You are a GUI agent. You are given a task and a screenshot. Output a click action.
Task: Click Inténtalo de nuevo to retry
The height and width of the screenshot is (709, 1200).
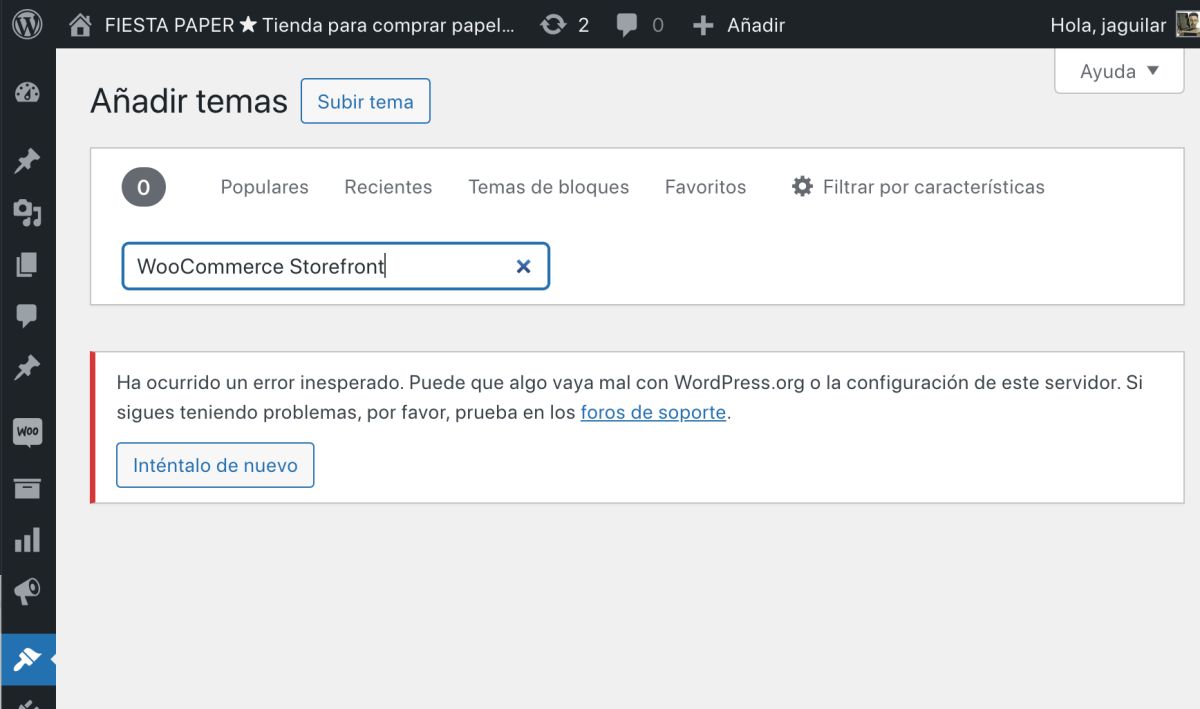tap(215, 464)
